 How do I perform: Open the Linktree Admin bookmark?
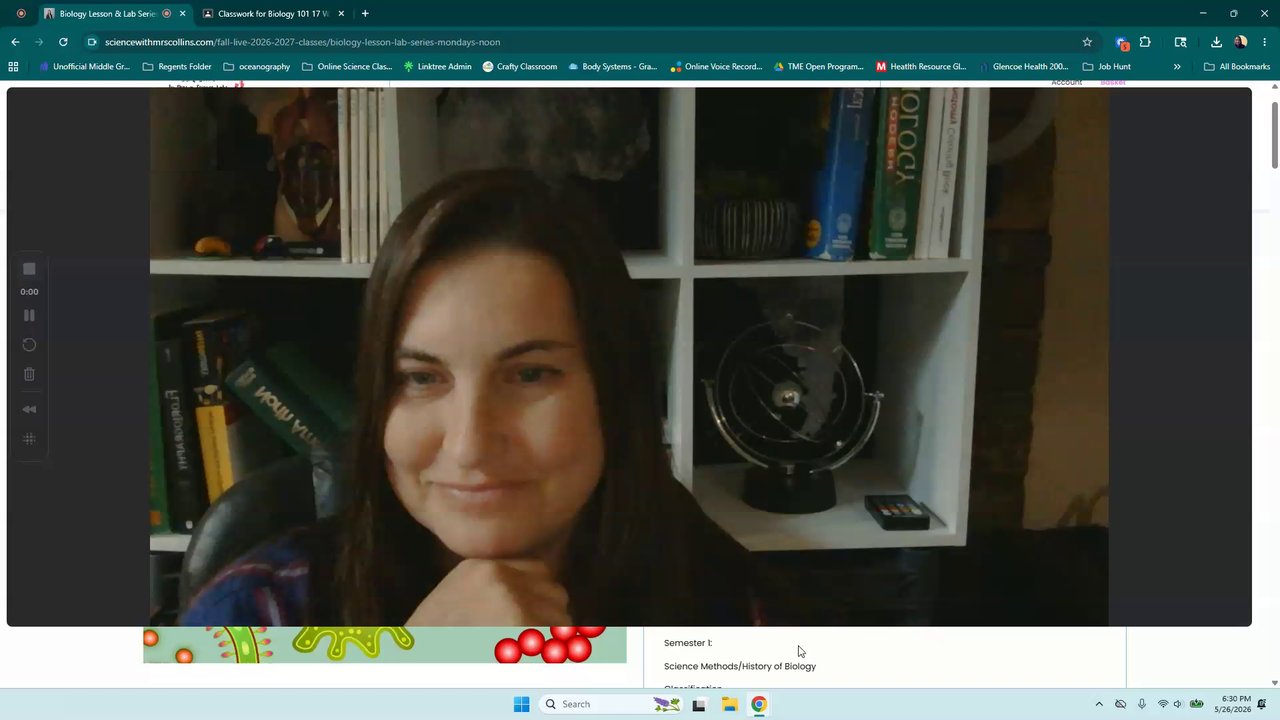(x=437, y=67)
